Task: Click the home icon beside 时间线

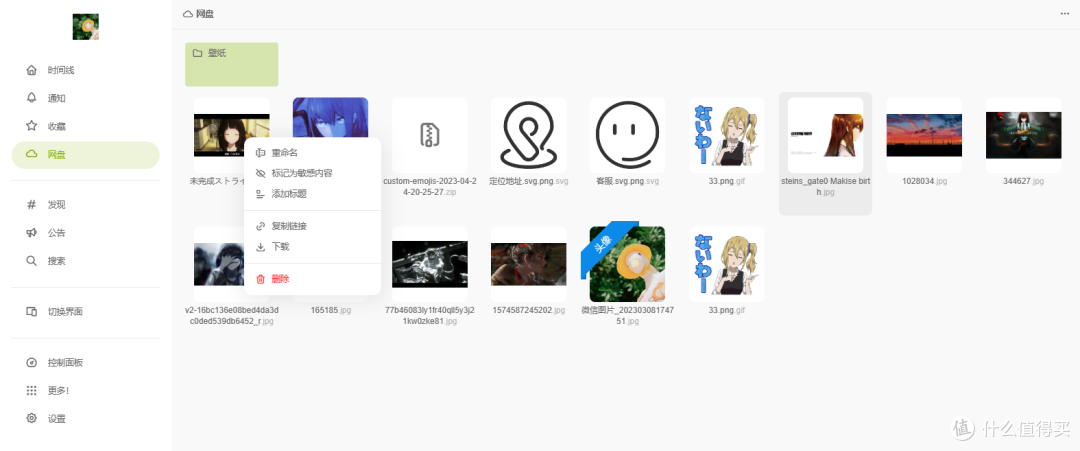Action: click(31, 70)
